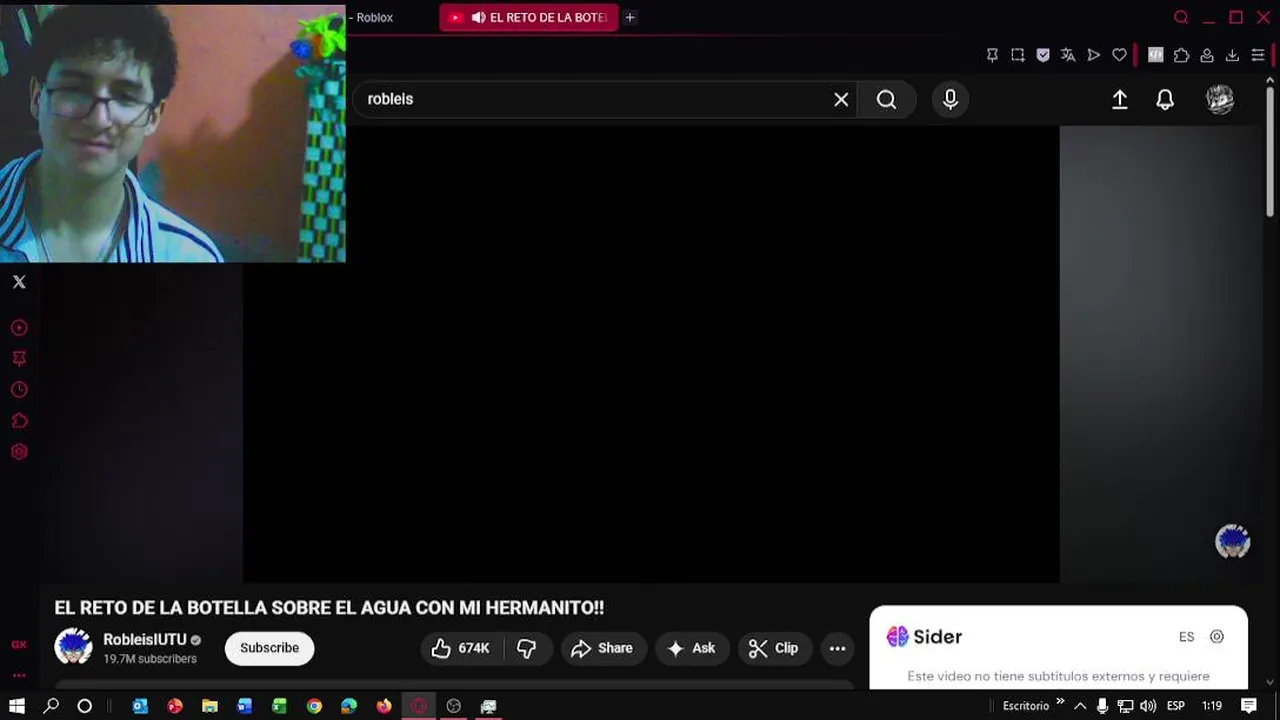Open the Windows Start menu

coord(17,706)
